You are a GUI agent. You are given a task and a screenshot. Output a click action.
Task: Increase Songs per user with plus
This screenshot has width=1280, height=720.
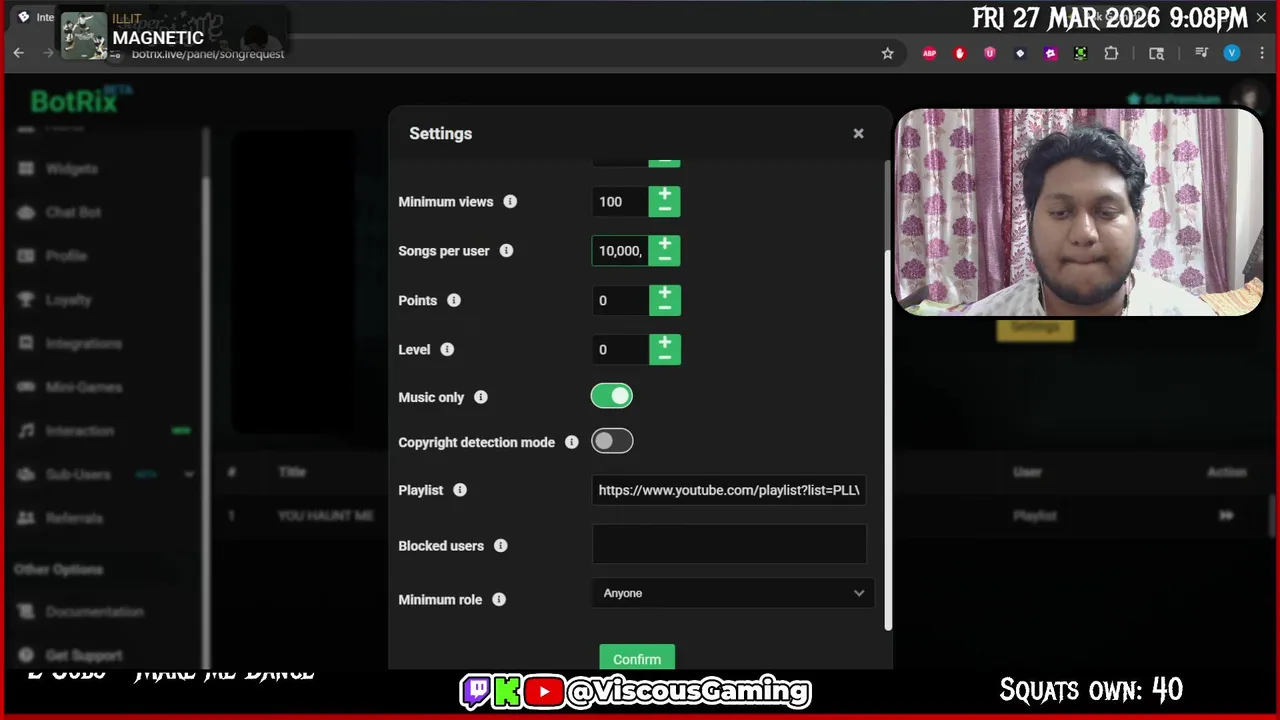click(x=665, y=243)
